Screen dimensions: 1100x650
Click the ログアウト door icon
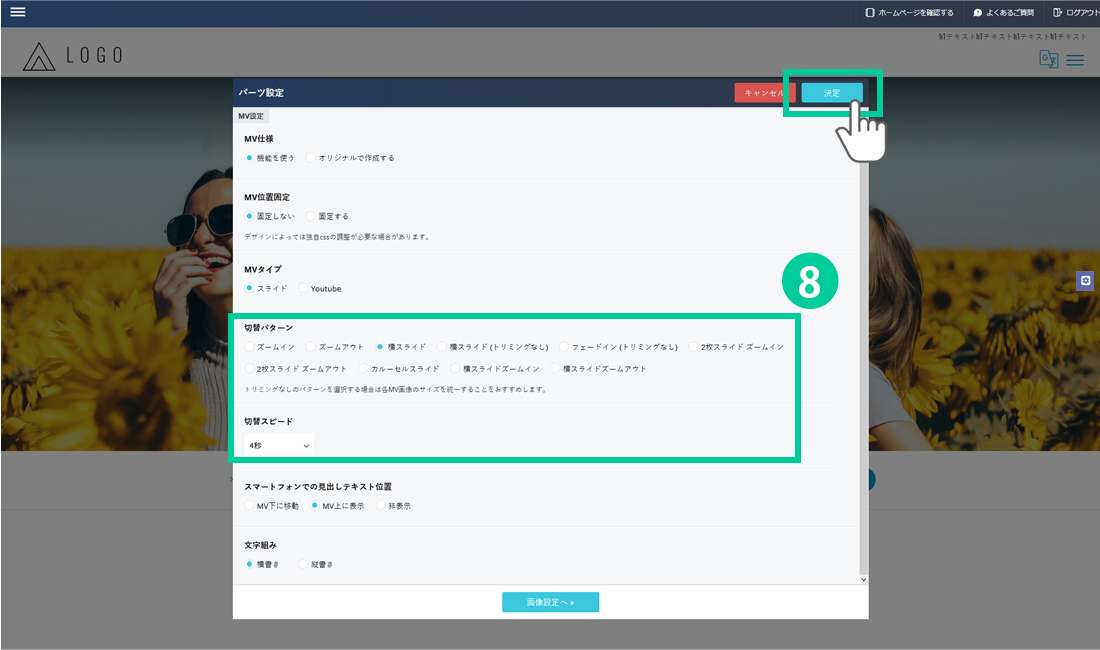point(1057,13)
